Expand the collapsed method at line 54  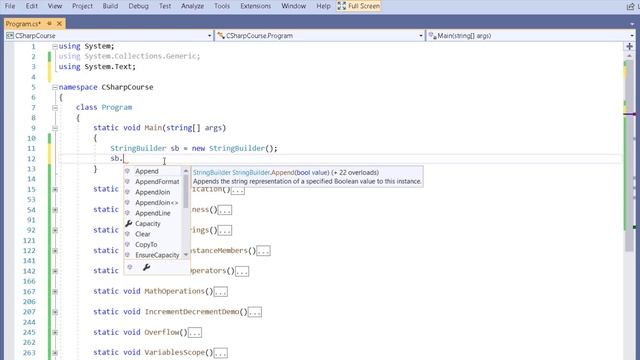click(55, 210)
